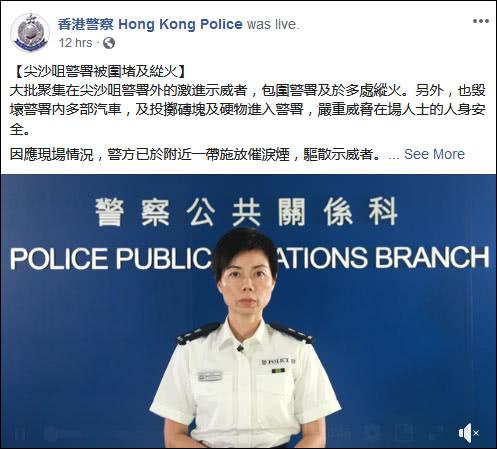Unmute the live video with the speaker icon
The image size is (497, 449).
(x=468, y=433)
